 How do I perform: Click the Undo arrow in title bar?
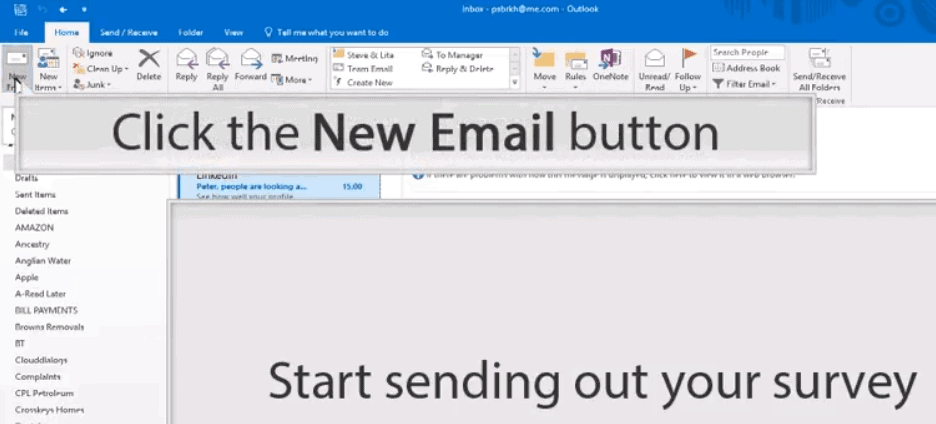click(x=42, y=10)
